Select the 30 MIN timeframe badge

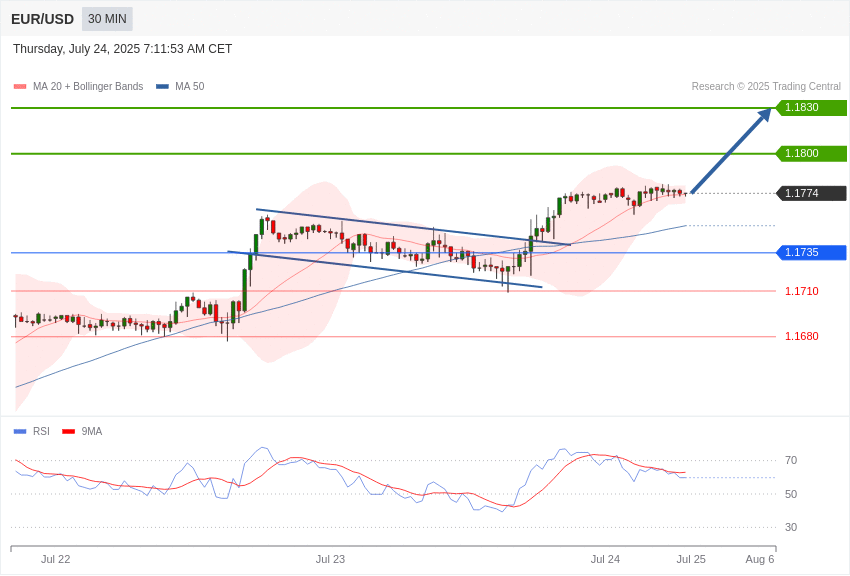pos(107,19)
